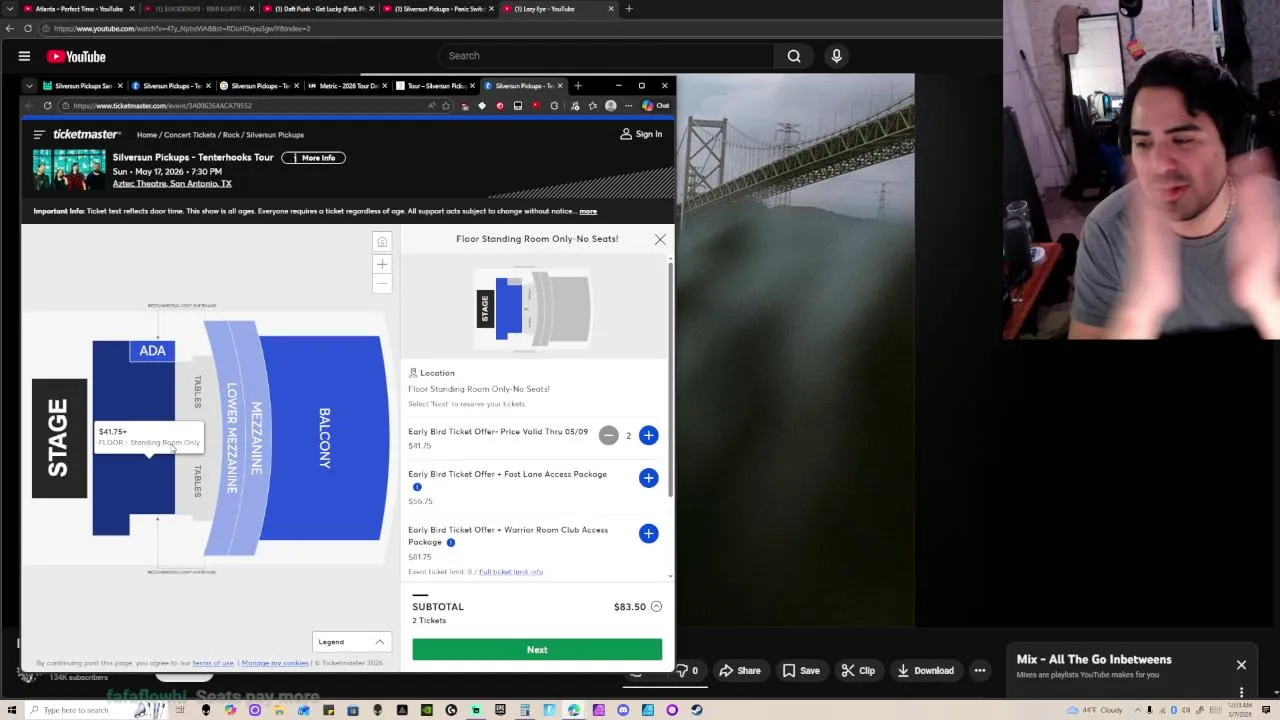The height and width of the screenshot is (720, 1280).
Task: Reload the Ticketmaster page
Action: coord(47,106)
